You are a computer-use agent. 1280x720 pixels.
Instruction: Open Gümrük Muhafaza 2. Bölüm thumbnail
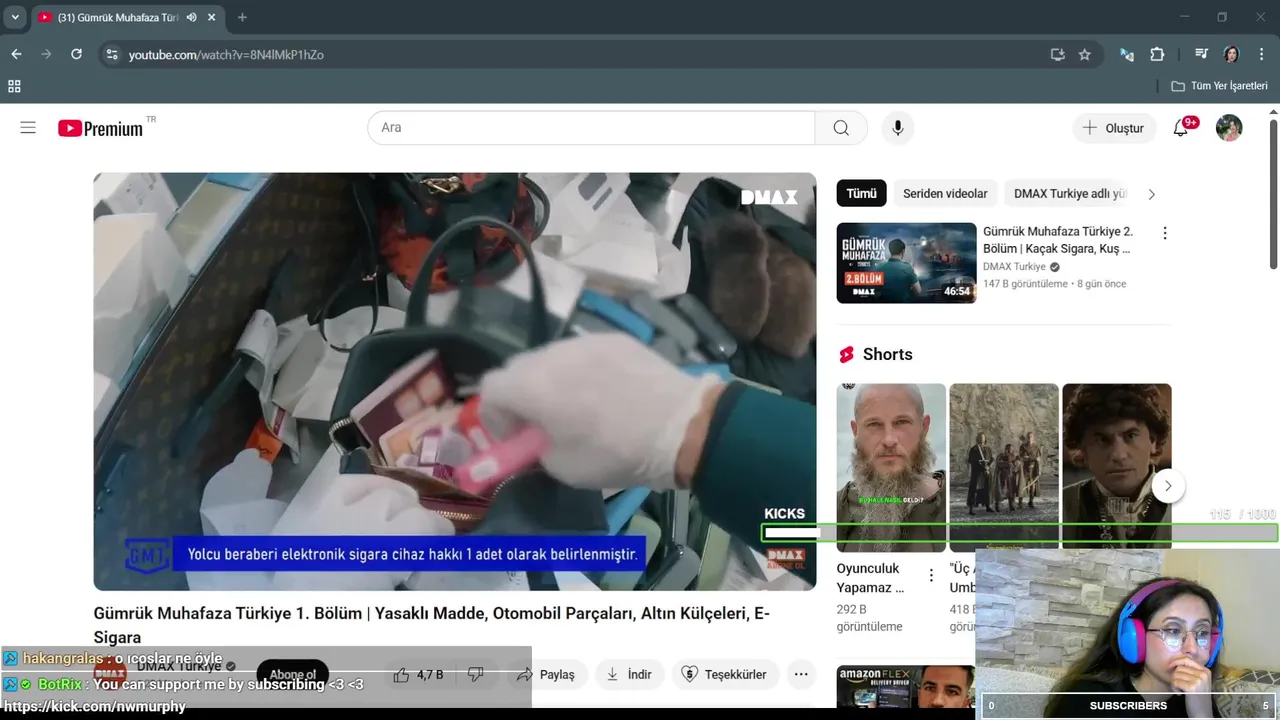[906, 263]
